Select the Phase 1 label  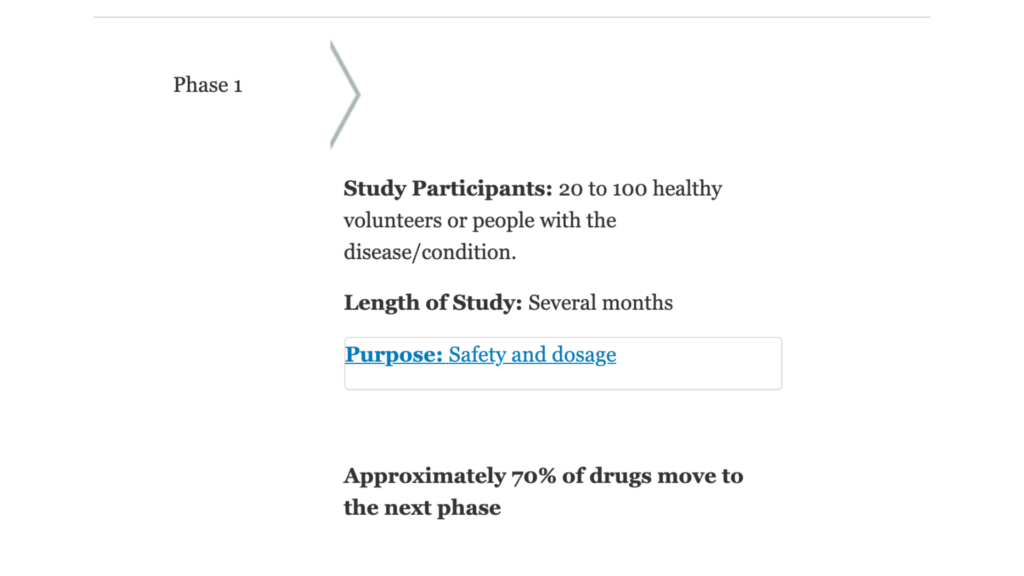tap(208, 85)
